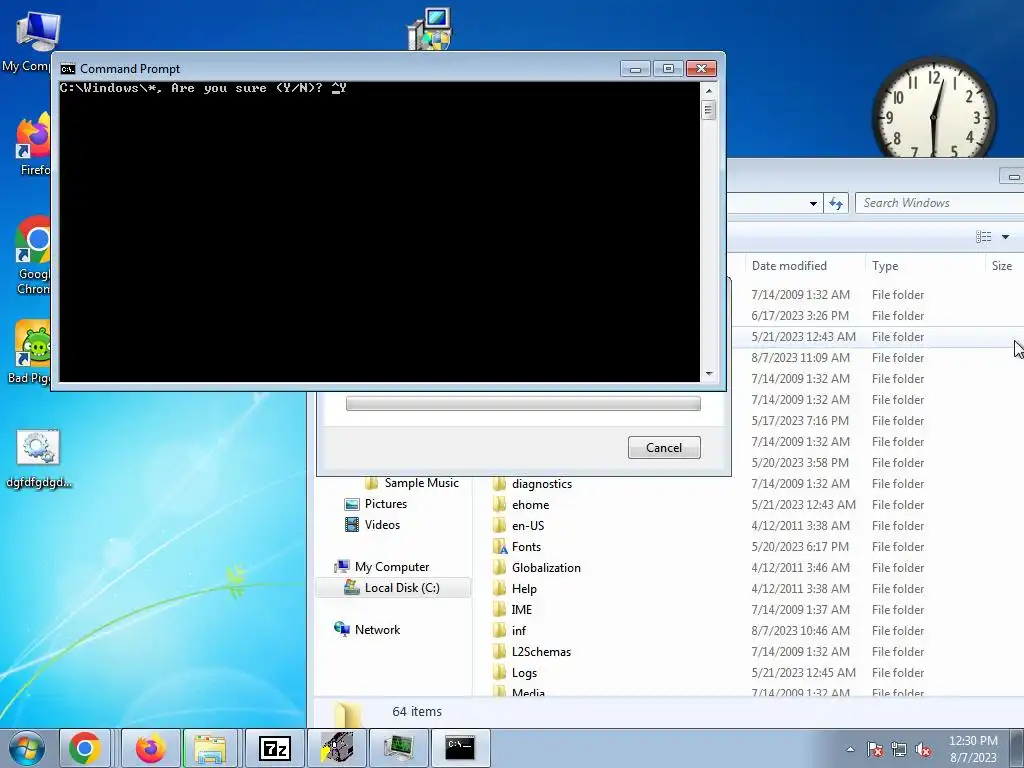1024x768 pixels.
Task: Open the Windows Start orb
Action: pyautogui.click(x=27, y=748)
